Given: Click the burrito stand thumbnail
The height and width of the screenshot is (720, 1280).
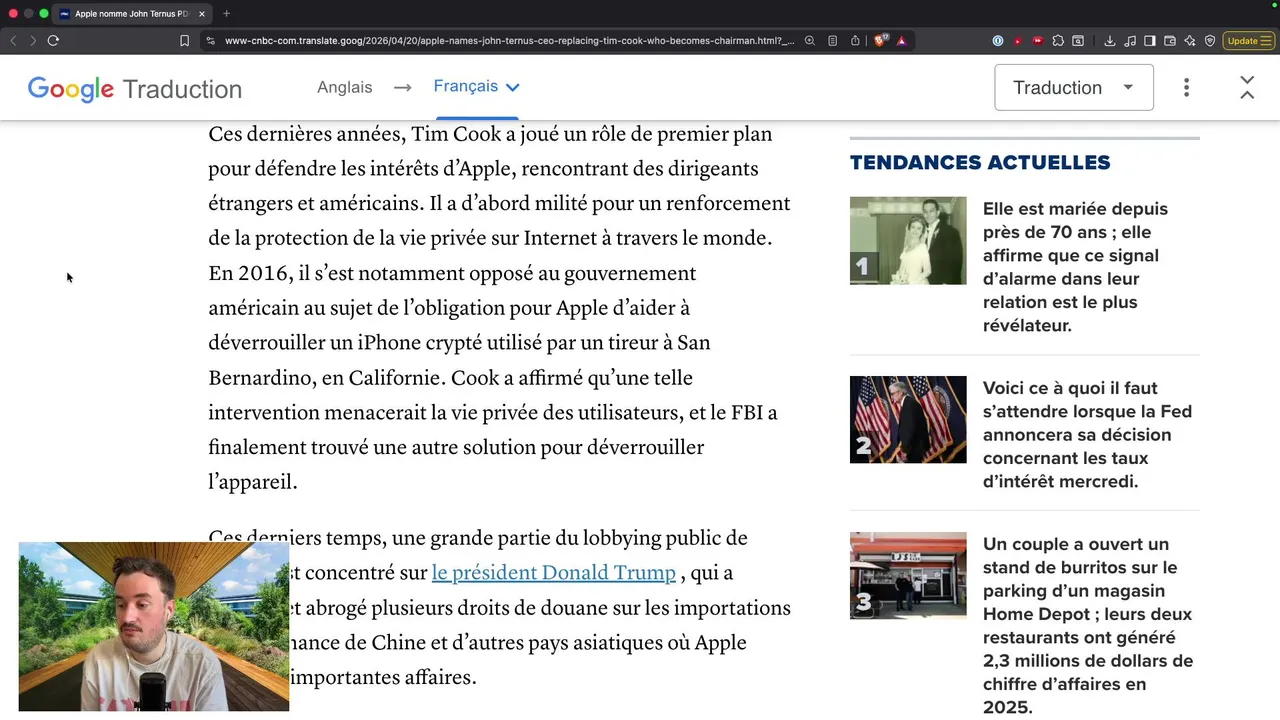Looking at the screenshot, I should pos(908,575).
